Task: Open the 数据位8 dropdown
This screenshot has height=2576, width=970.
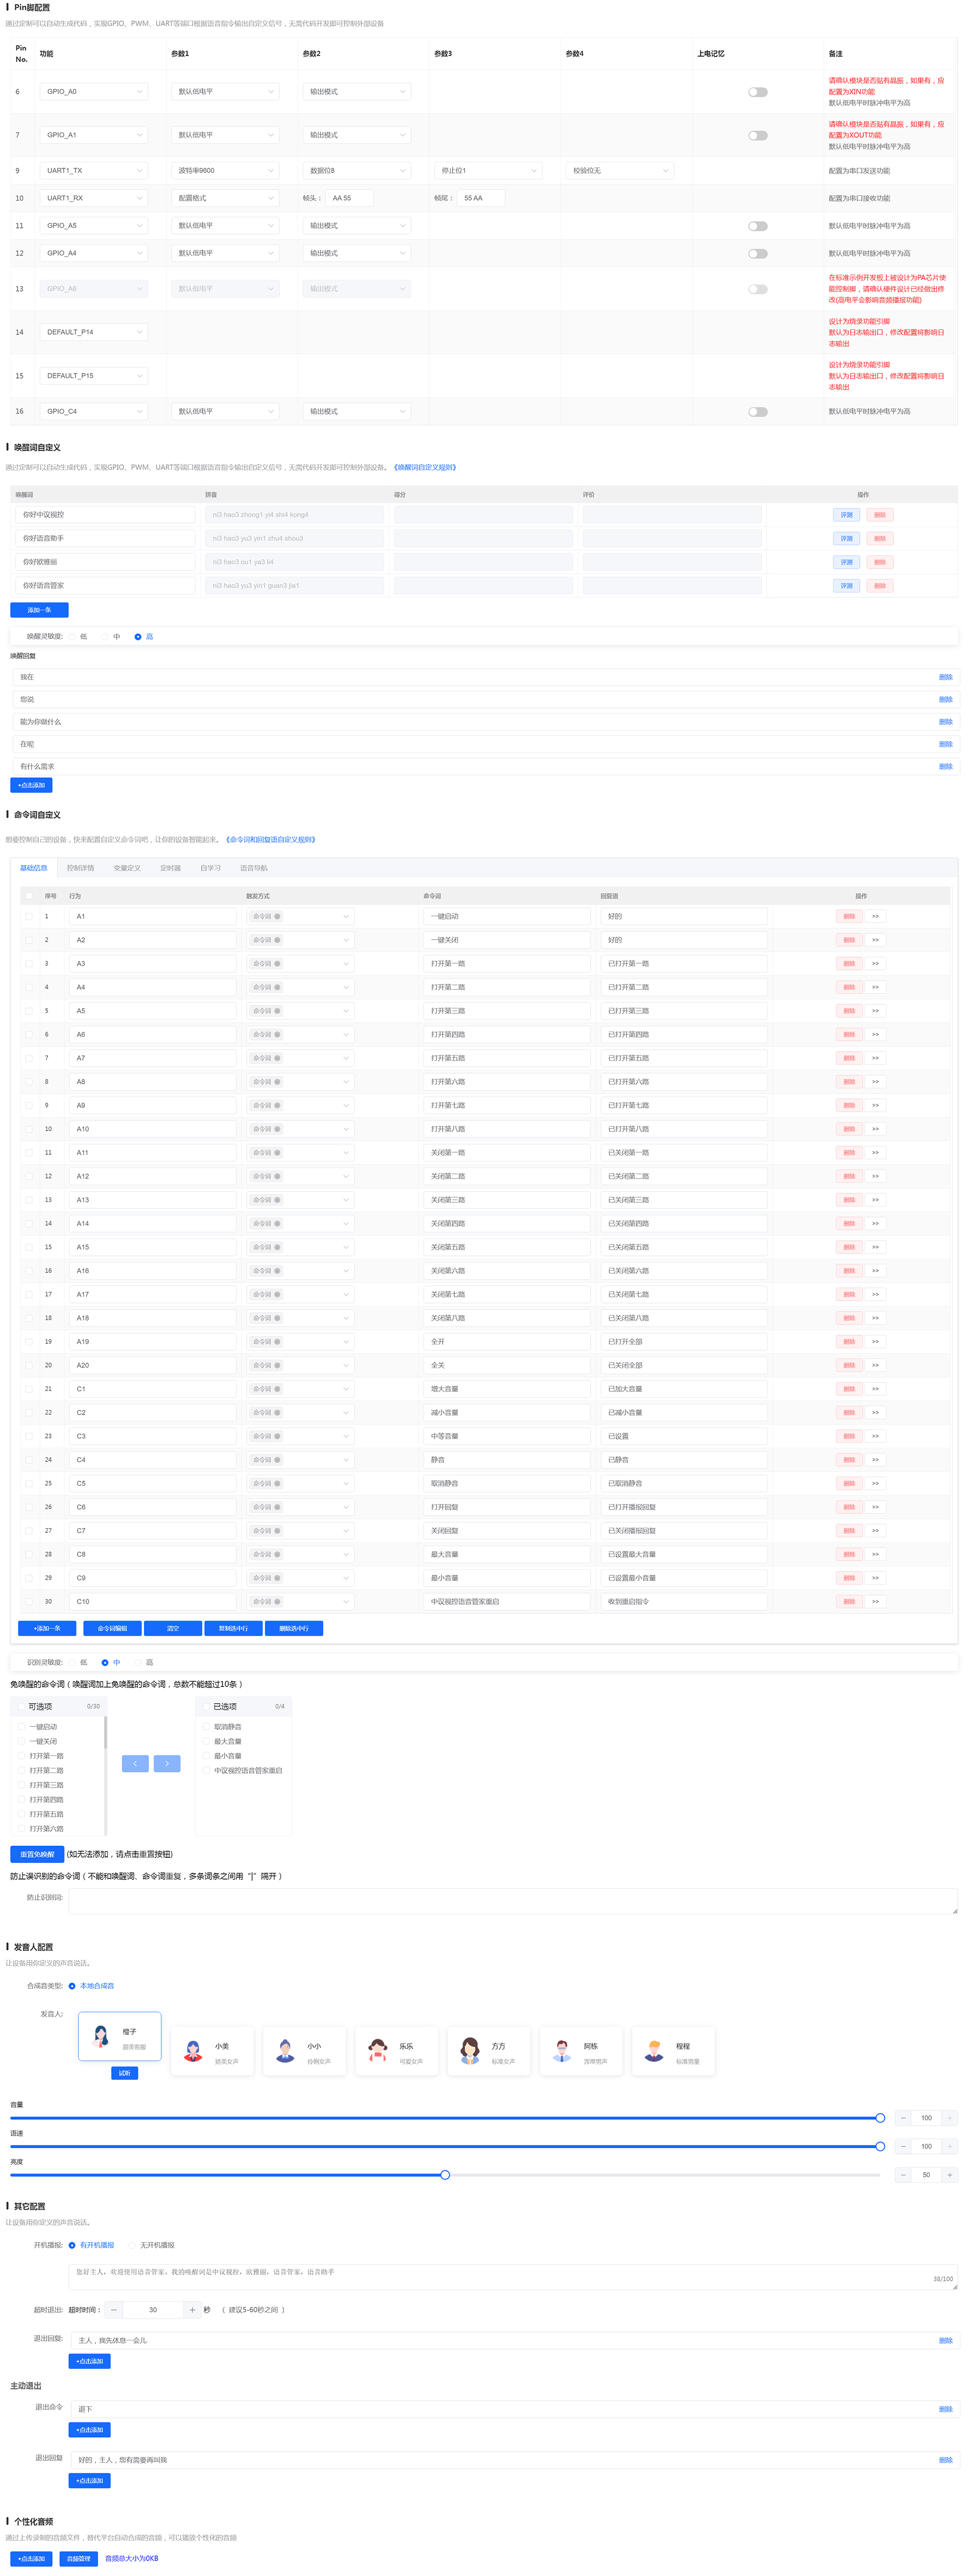Action: tap(357, 170)
